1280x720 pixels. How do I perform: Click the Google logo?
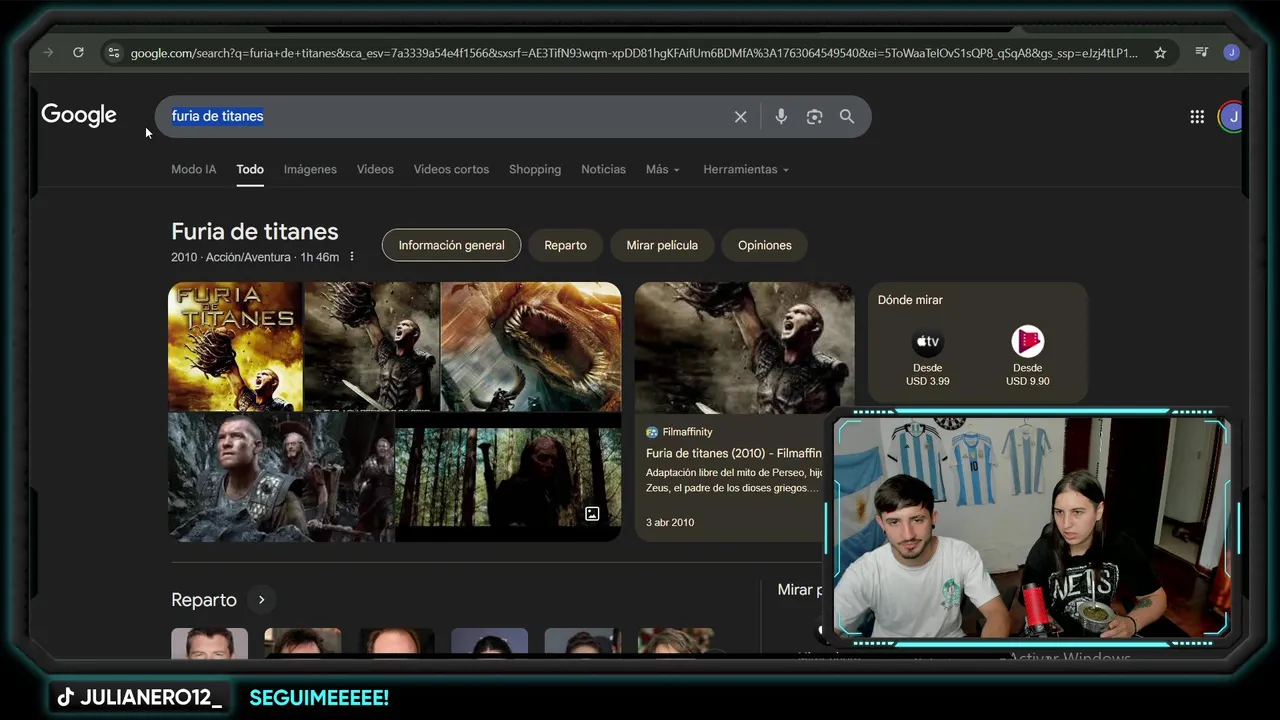point(79,116)
